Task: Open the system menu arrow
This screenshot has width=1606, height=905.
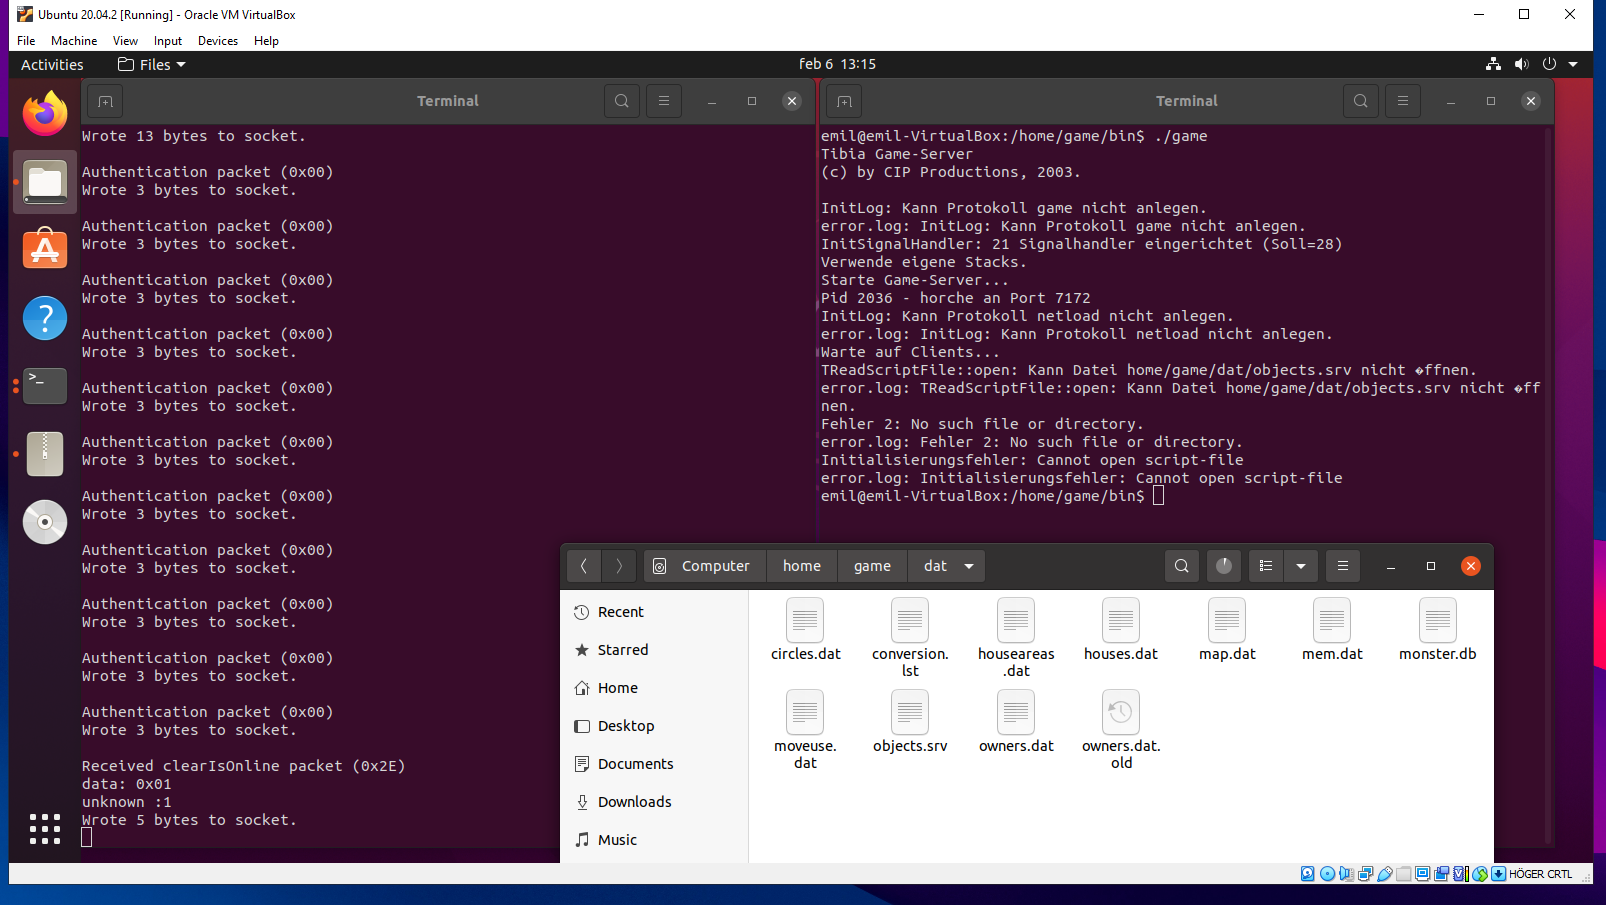Action: pyautogui.click(x=1573, y=64)
